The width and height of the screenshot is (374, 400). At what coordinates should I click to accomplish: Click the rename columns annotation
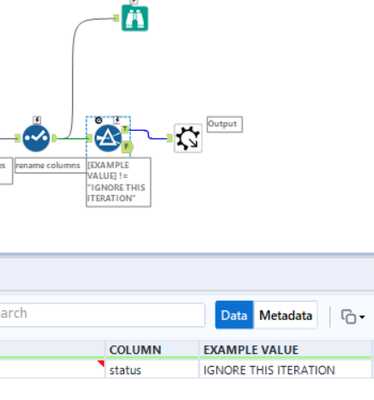pyautogui.click(x=51, y=165)
